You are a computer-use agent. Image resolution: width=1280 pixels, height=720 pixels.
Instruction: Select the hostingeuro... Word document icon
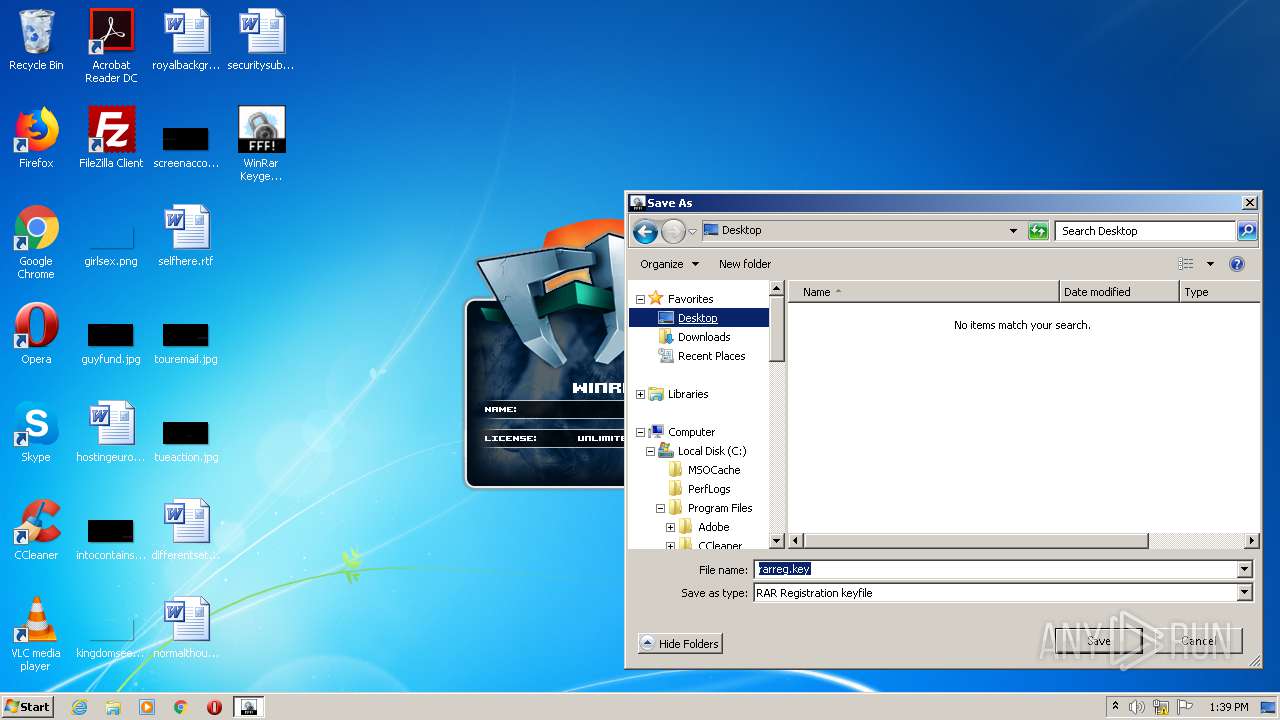pos(111,432)
